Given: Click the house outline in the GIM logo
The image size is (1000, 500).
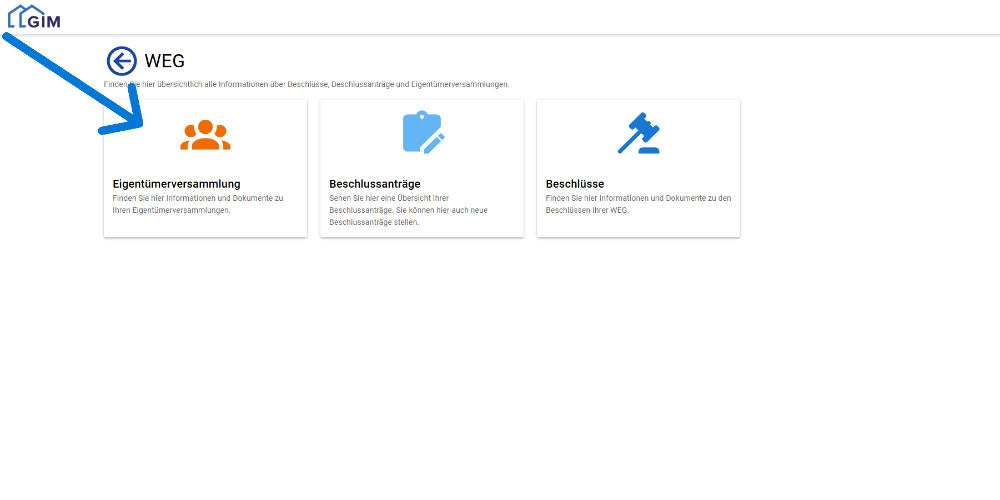Looking at the screenshot, I should (20, 15).
